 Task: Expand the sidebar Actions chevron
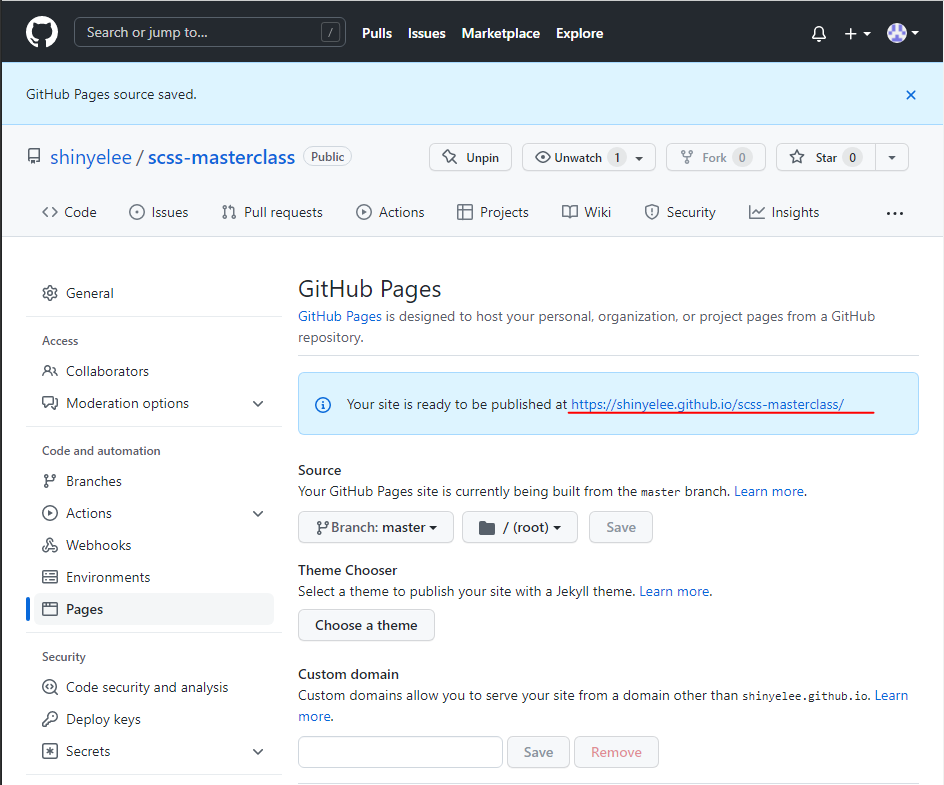(x=258, y=514)
